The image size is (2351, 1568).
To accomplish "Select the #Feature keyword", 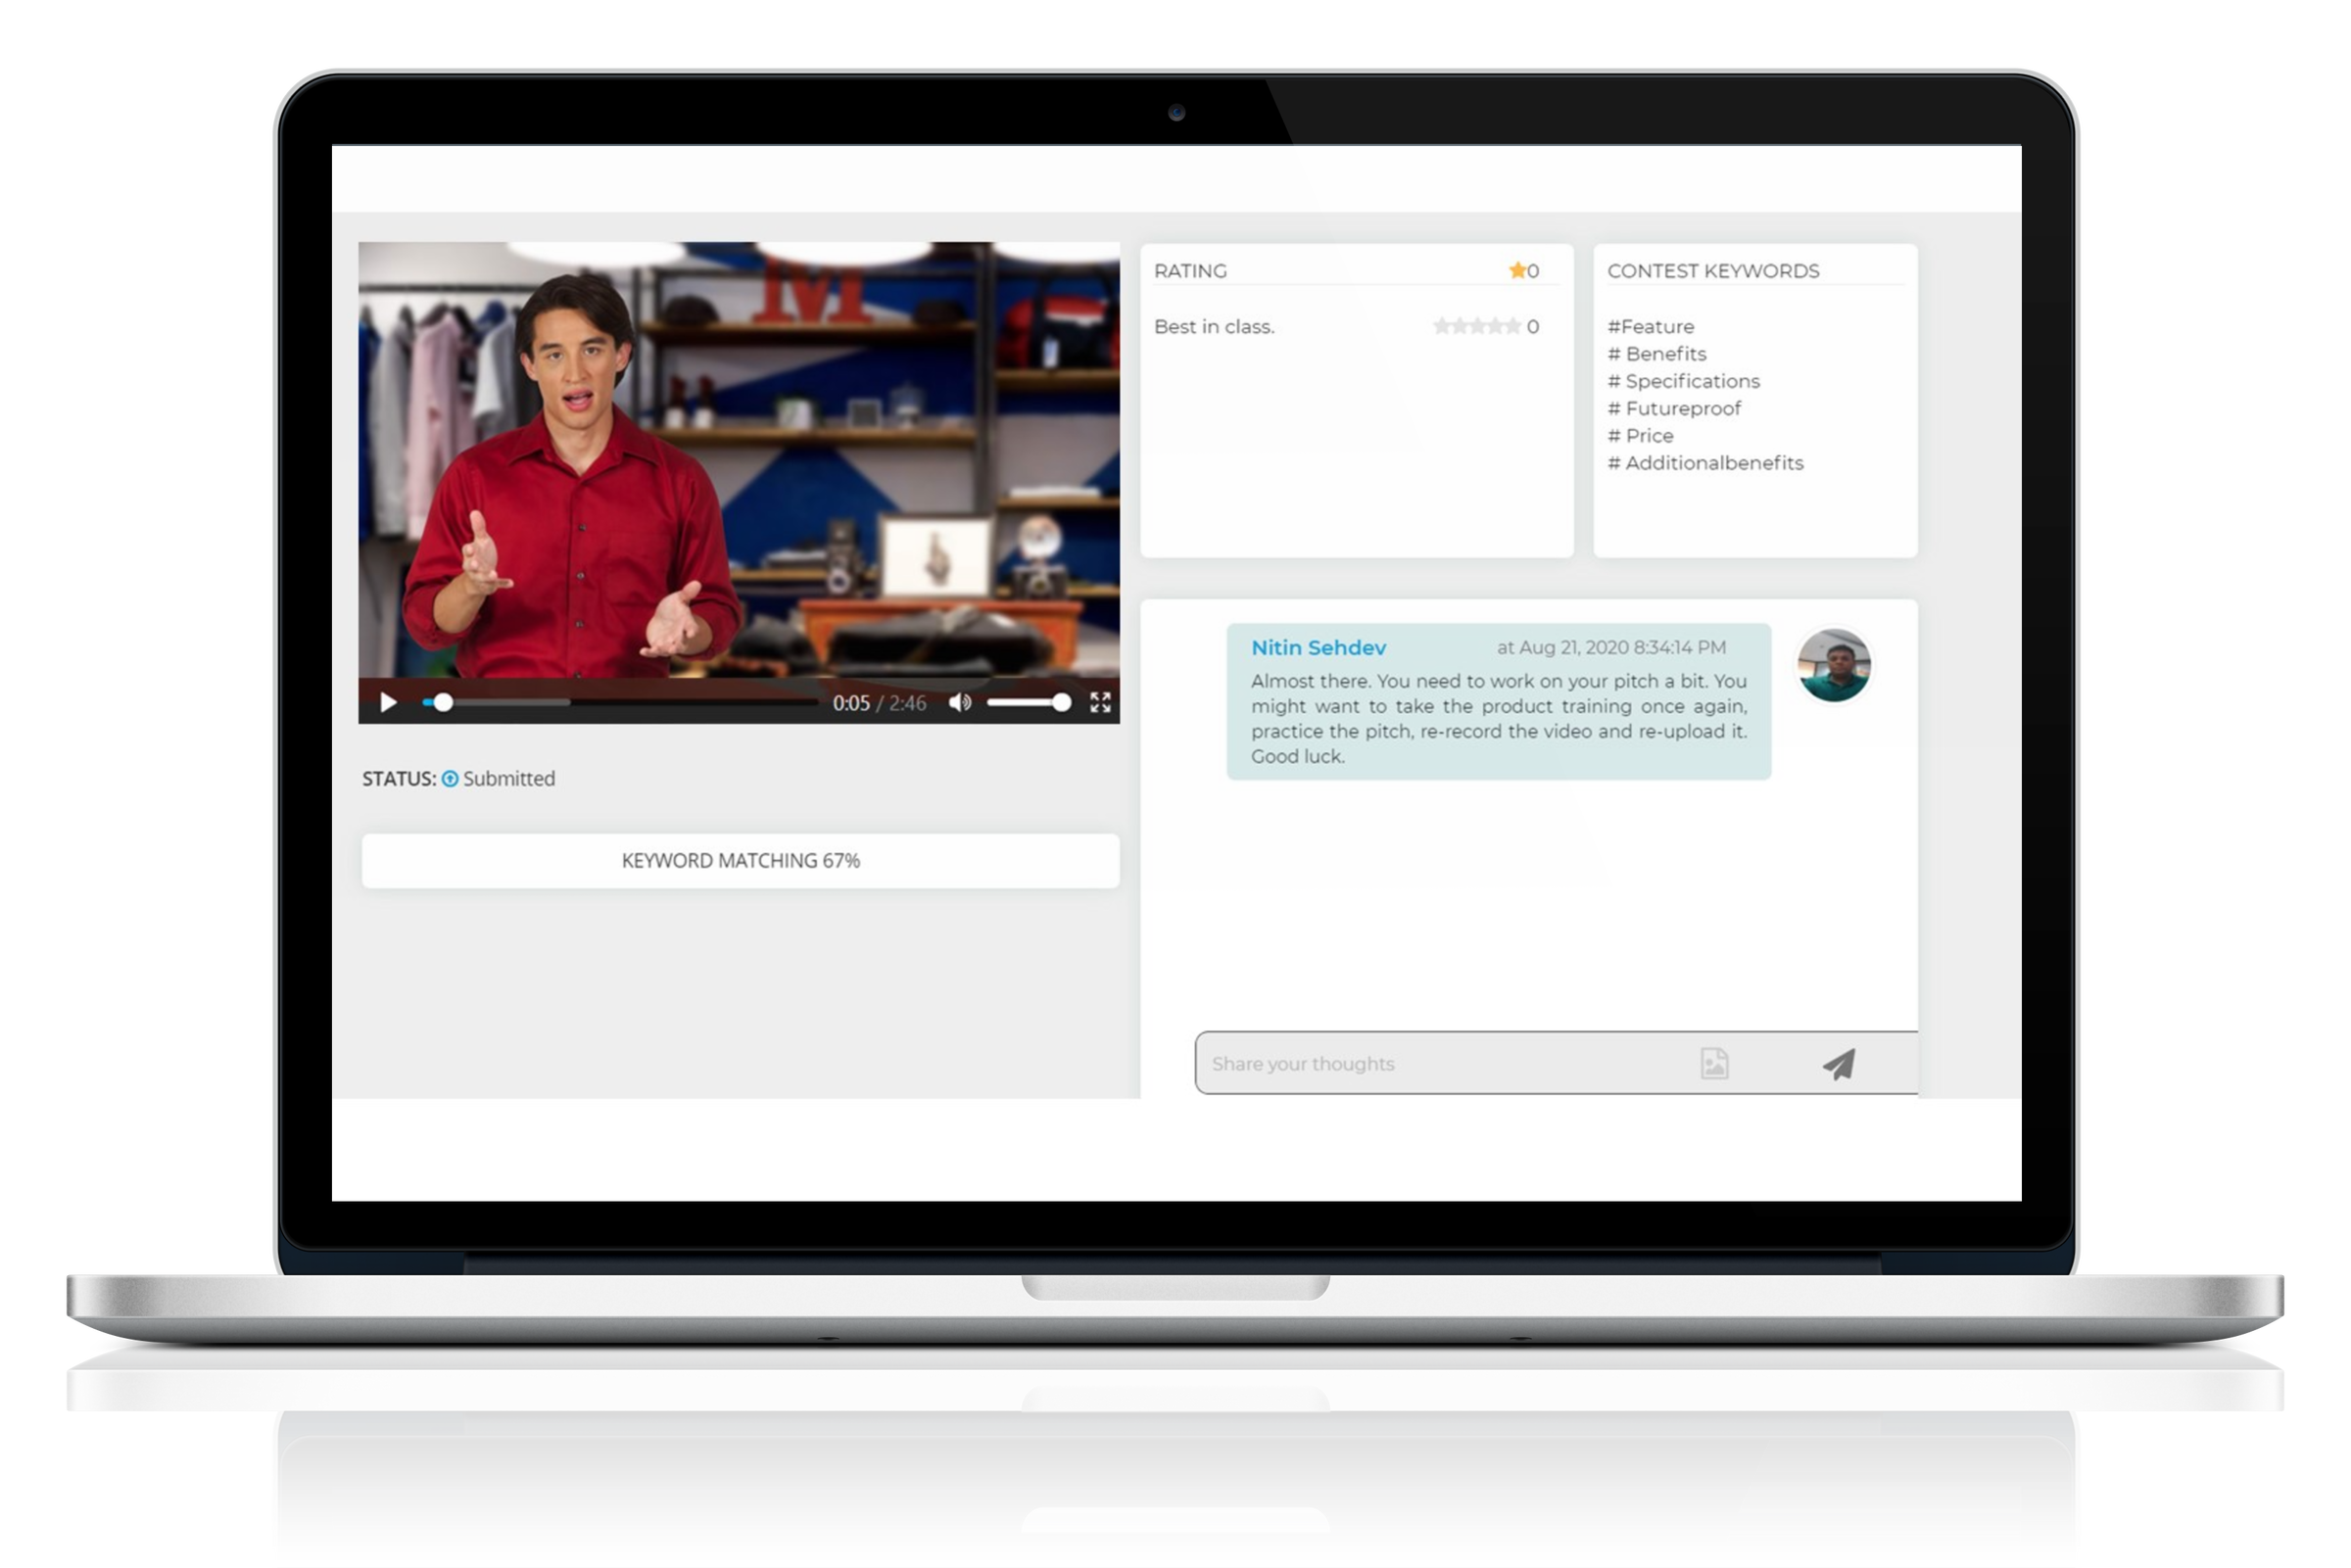I will [x=1650, y=327].
